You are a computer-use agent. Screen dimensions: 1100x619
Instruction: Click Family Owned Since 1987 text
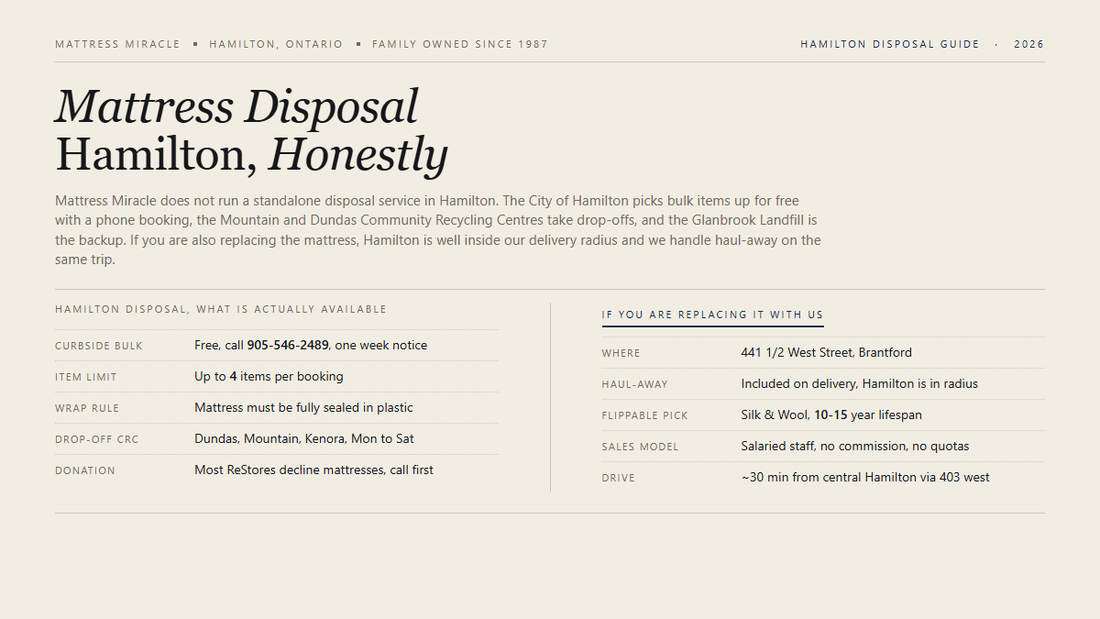pos(460,44)
